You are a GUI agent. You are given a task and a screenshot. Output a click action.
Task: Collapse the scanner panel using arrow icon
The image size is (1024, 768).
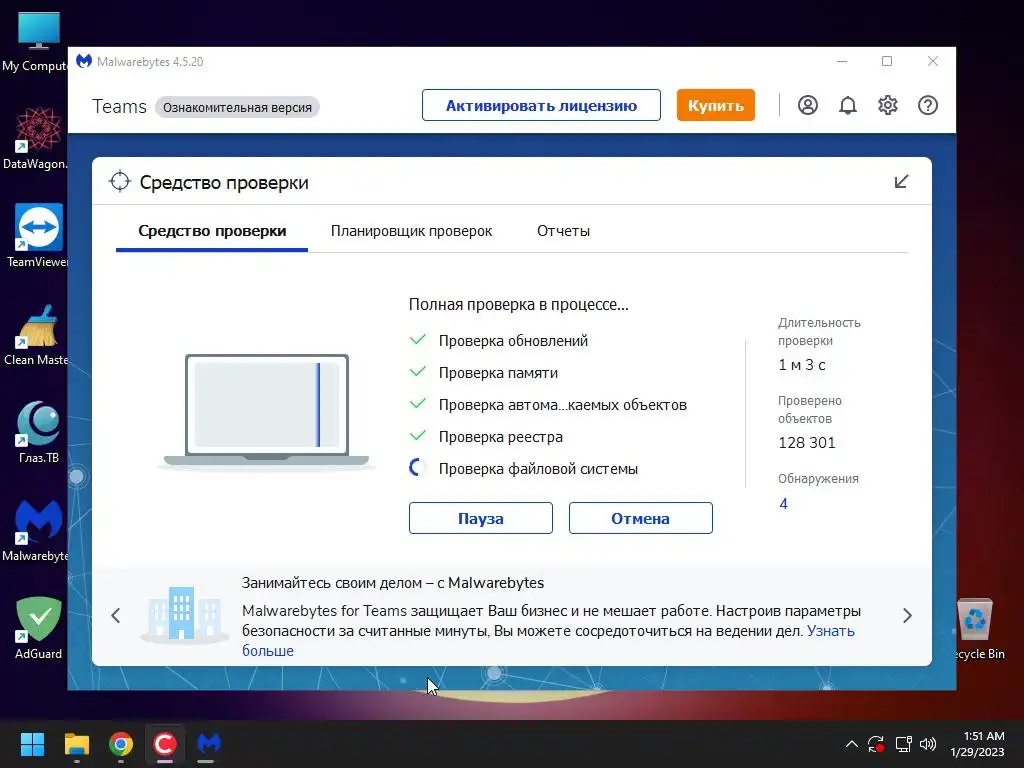click(901, 182)
